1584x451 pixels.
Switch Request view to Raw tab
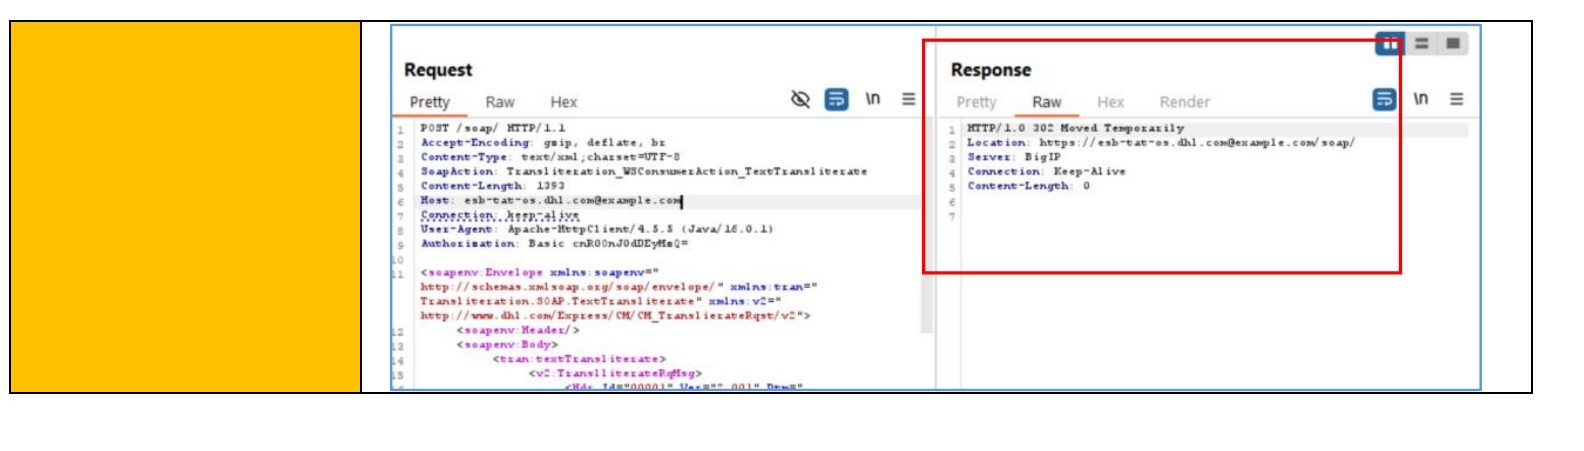500,102
